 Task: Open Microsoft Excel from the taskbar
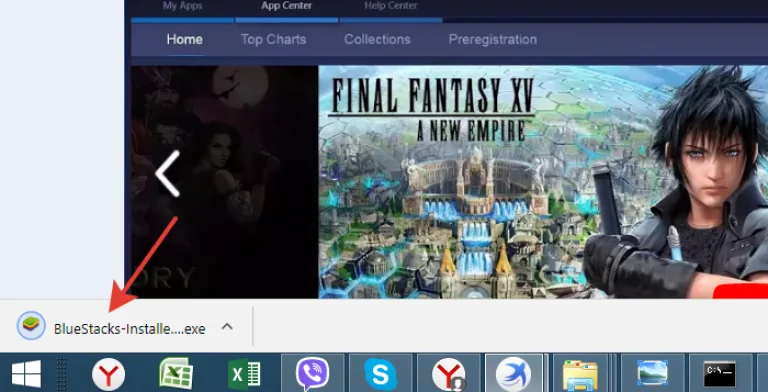click(x=244, y=374)
